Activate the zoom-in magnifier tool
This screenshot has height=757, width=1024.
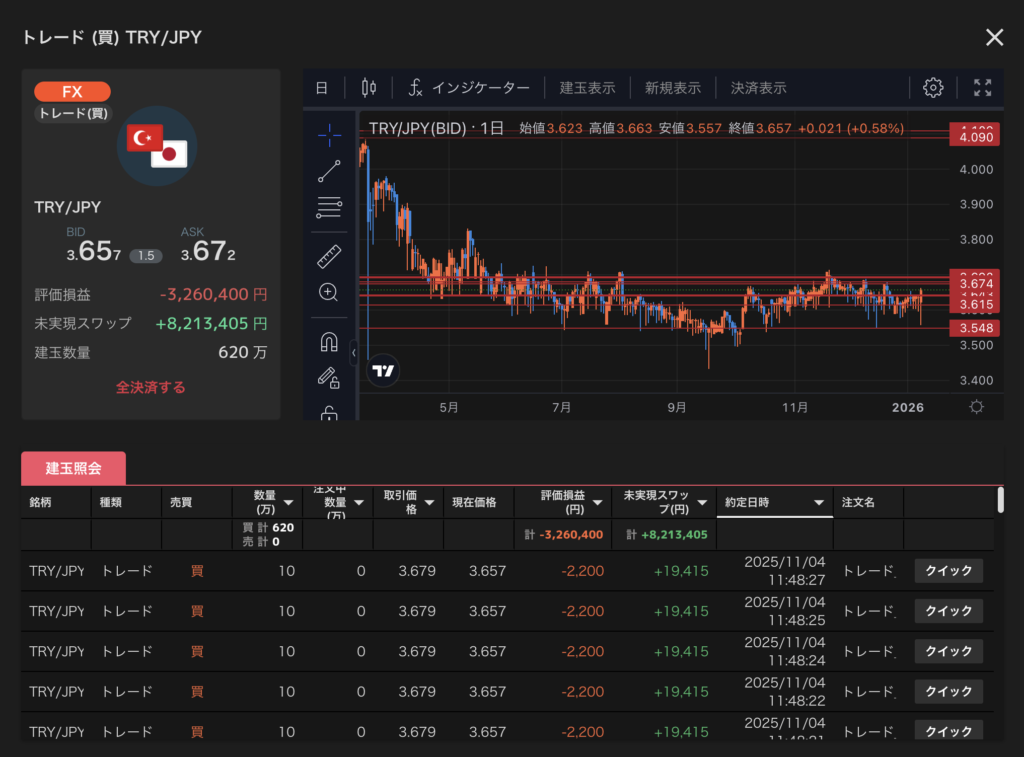[329, 292]
